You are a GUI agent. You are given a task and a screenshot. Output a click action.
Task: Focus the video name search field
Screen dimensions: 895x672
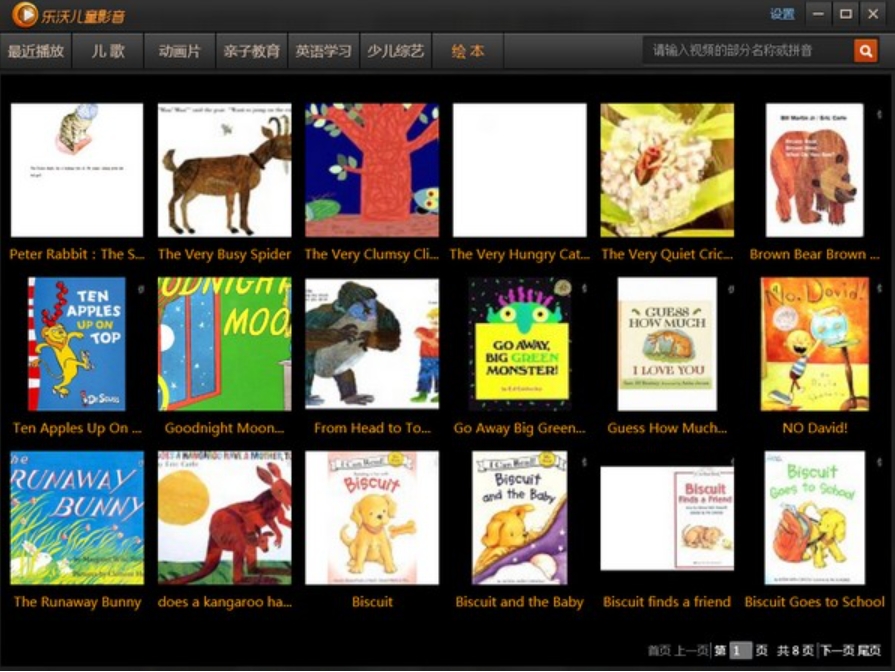748,51
